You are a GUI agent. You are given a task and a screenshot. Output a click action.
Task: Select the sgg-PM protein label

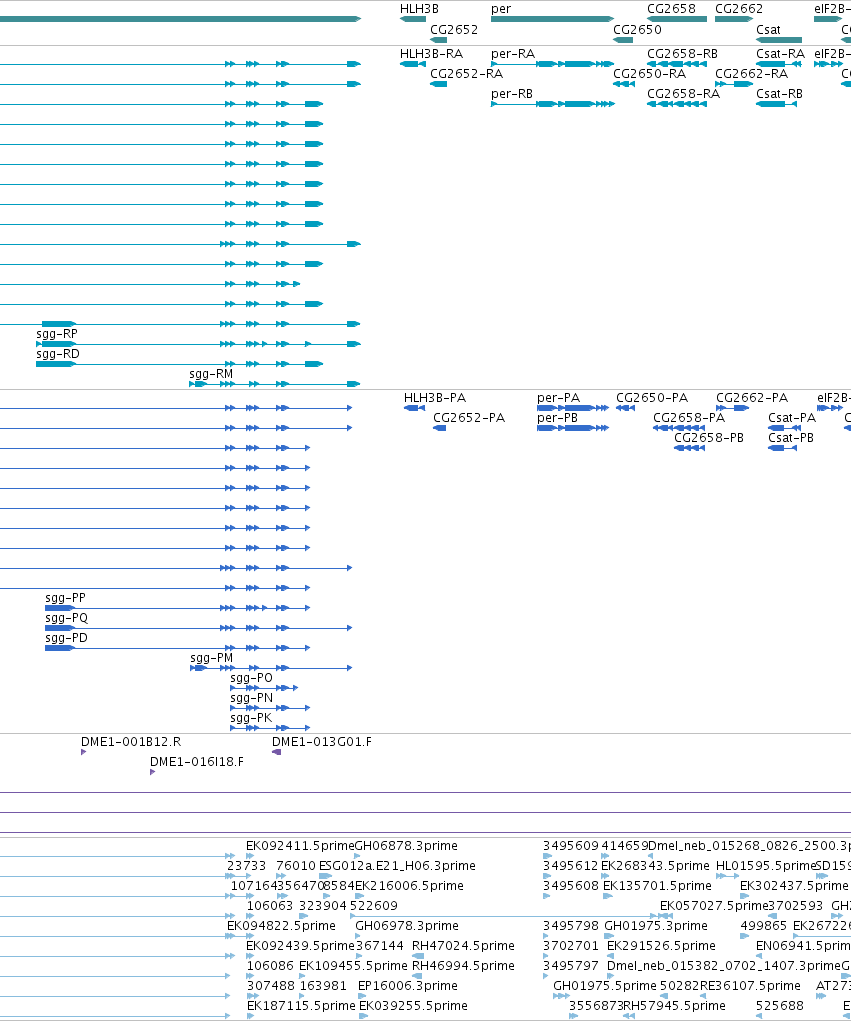[212, 658]
